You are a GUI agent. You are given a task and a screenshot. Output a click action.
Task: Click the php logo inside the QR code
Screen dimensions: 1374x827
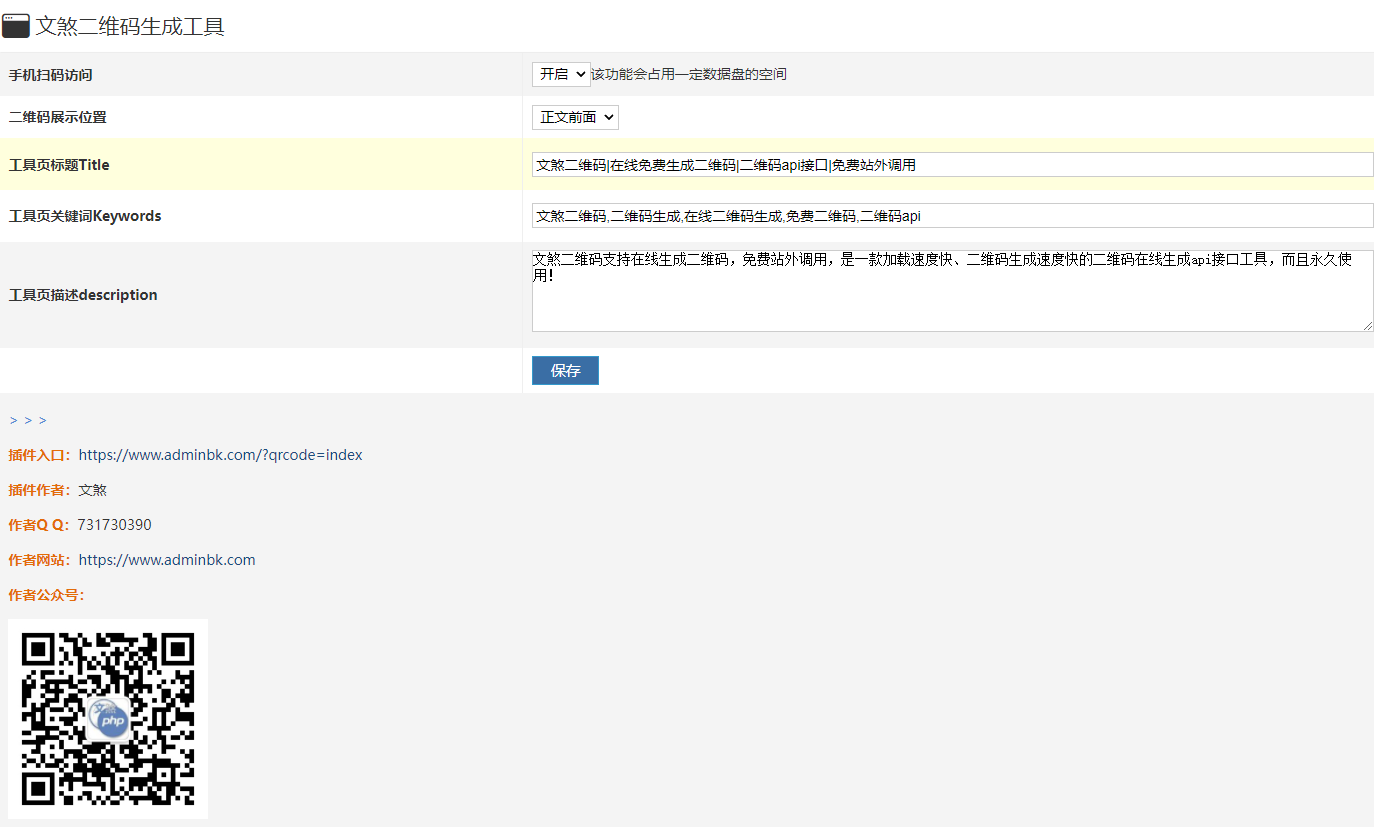point(108,719)
